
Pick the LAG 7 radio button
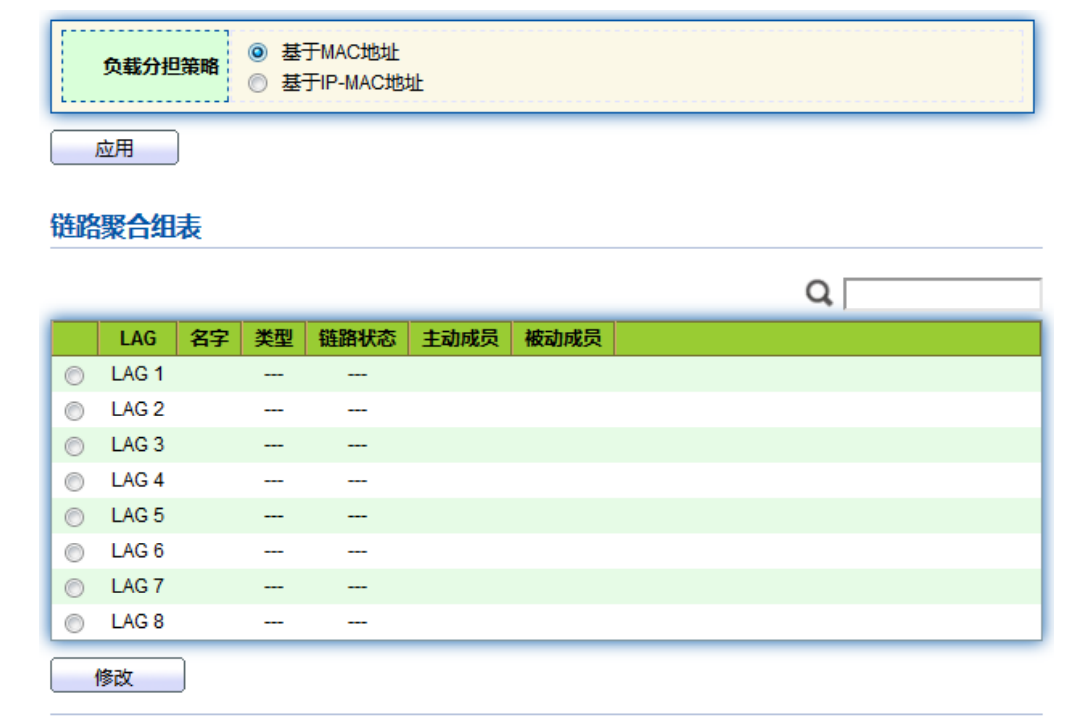tap(74, 588)
